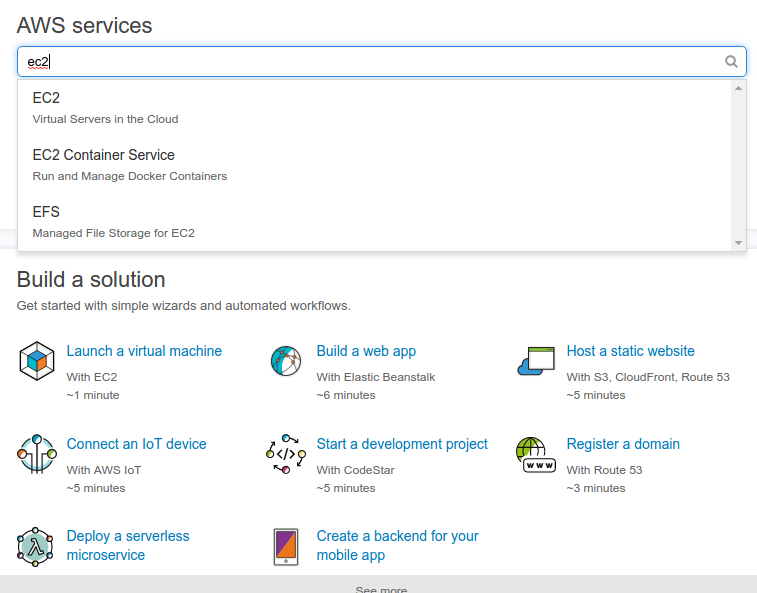Click the With Elastic Beanstalk text
This screenshot has height=593, width=757.
pos(376,377)
